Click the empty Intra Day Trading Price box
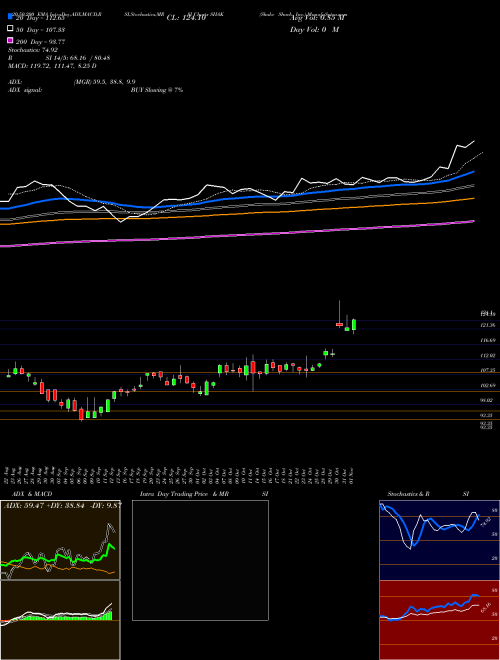This screenshot has width=500, height=660. [200, 560]
